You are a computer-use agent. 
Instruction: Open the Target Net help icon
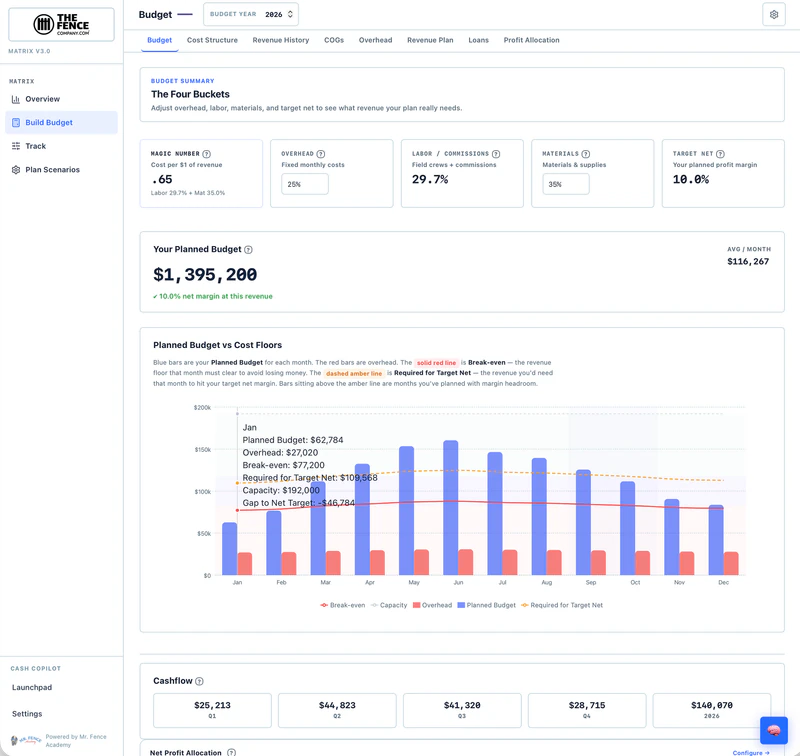(x=720, y=154)
